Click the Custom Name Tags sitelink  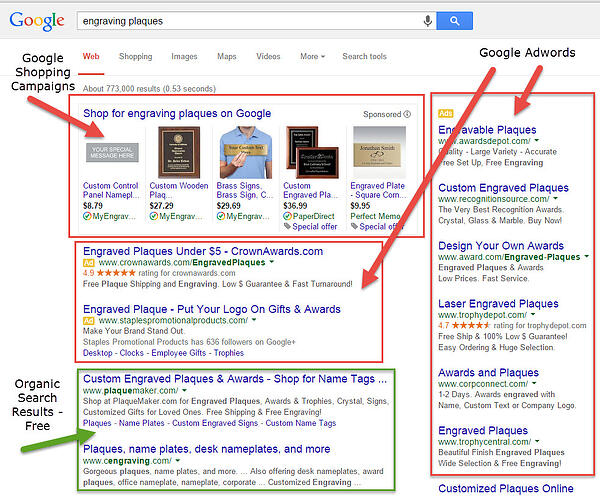pos(301,423)
